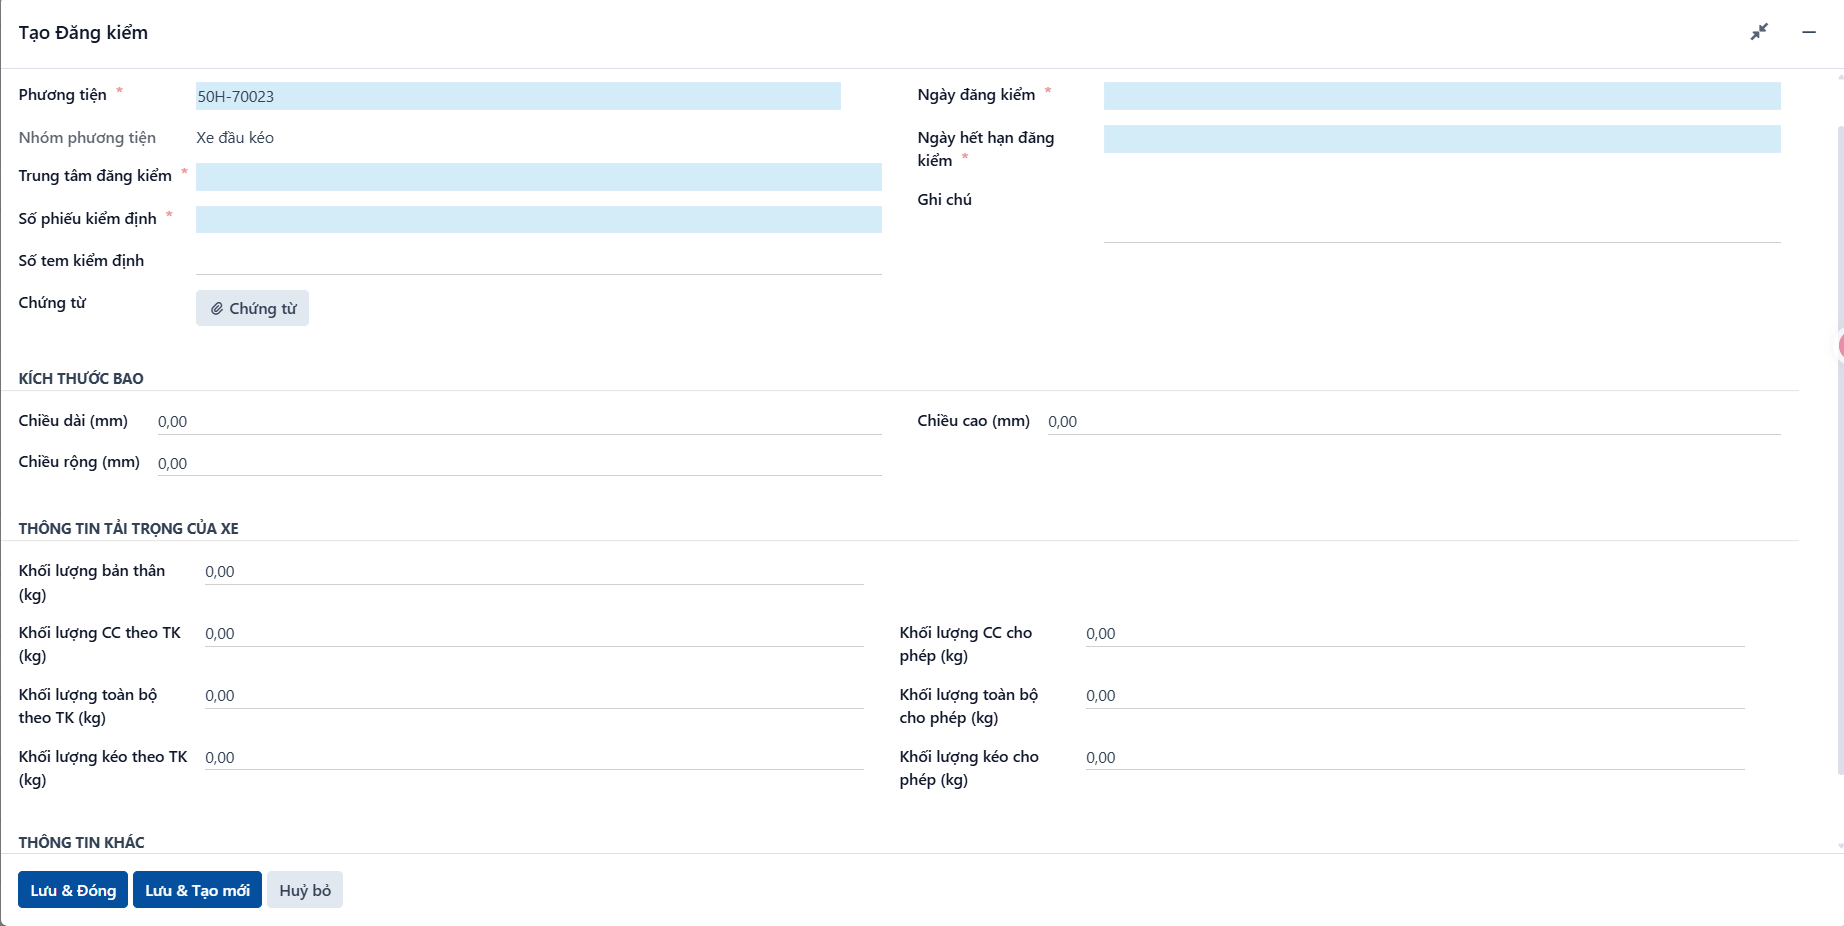Click the Huỷ bỏ button
Image resolution: width=1844 pixels, height=926 pixels.
(305, 890)
